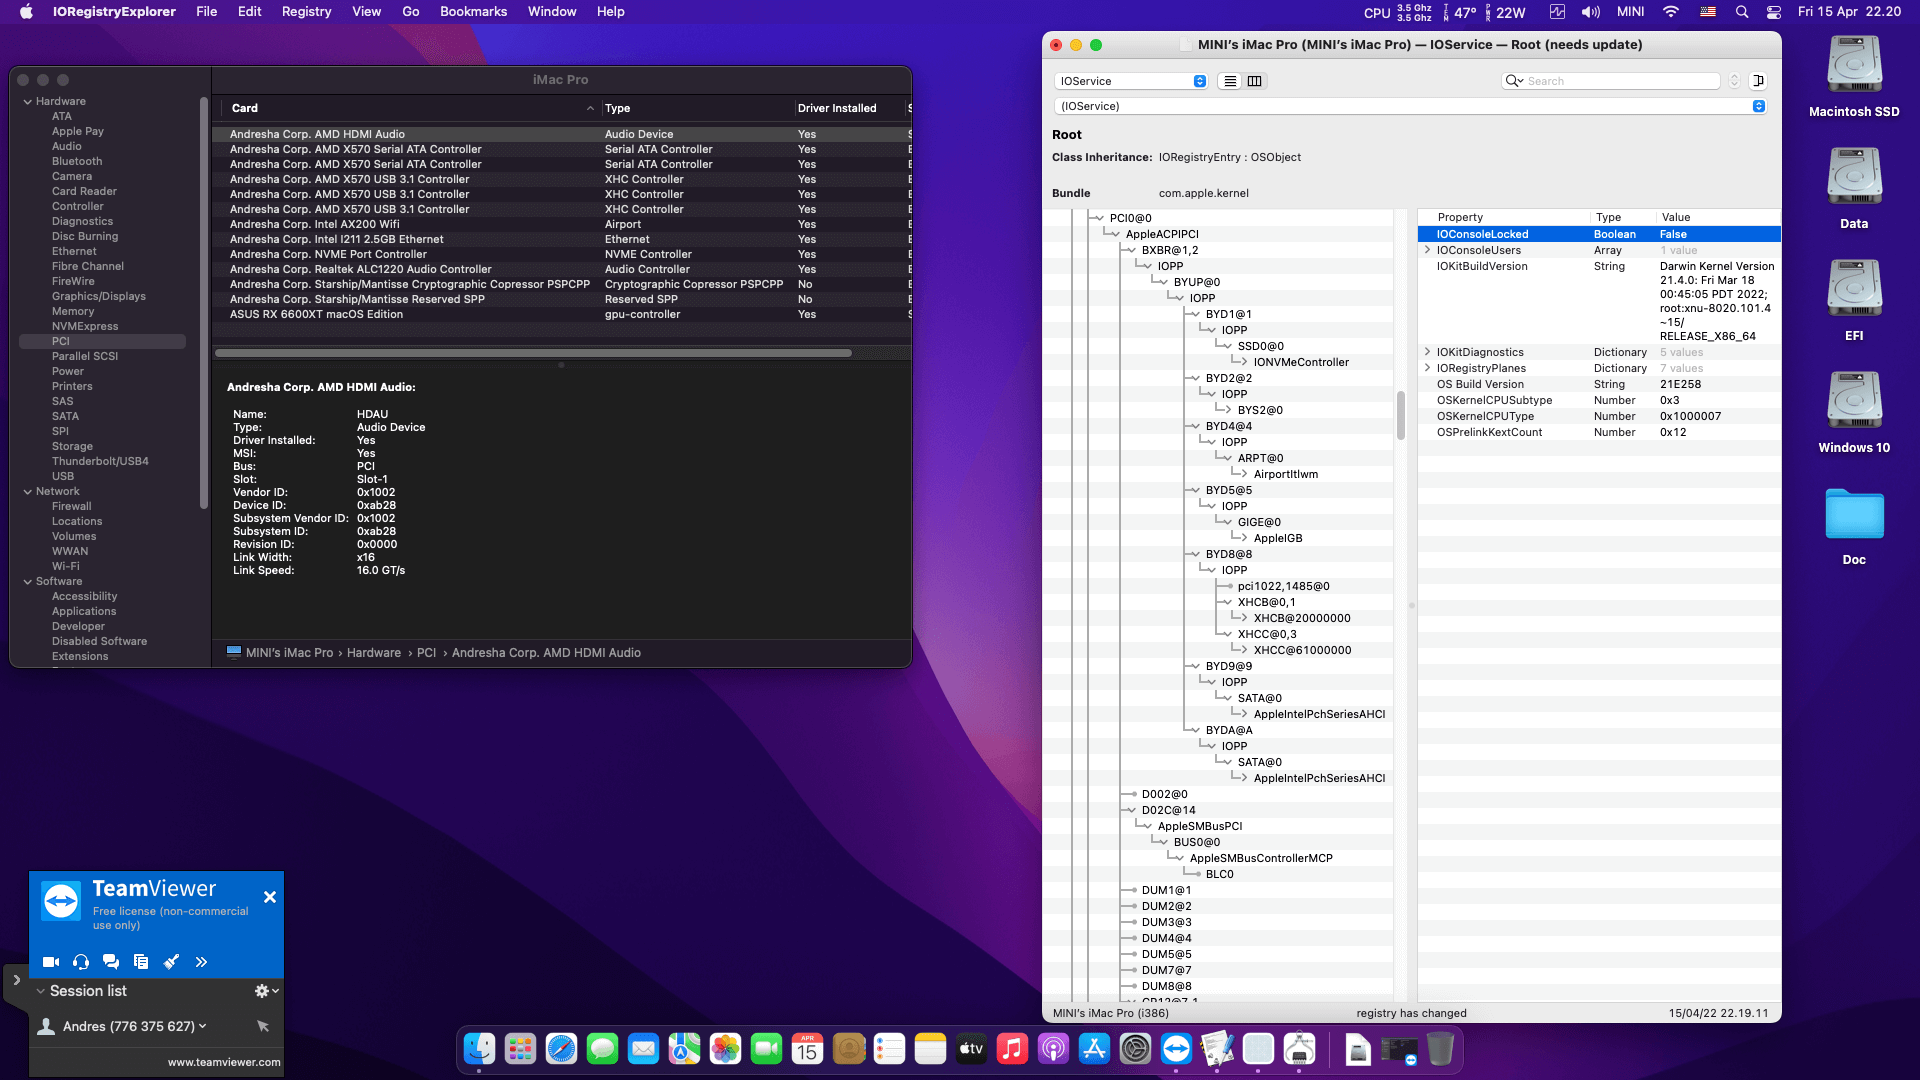1920x1080 pixels.
Task: Click TeamViewer file box documents icon
Action: [141, 962]
